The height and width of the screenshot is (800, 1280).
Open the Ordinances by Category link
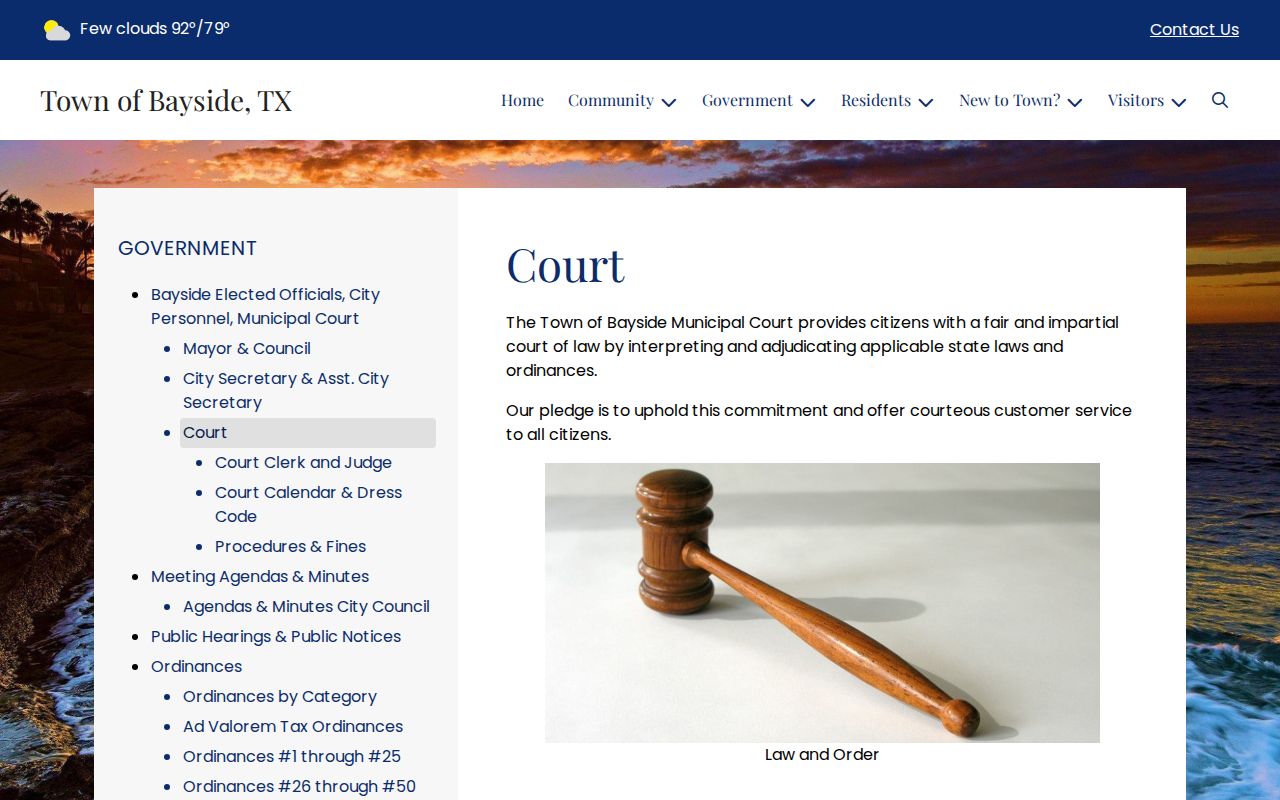click(280, 696)
